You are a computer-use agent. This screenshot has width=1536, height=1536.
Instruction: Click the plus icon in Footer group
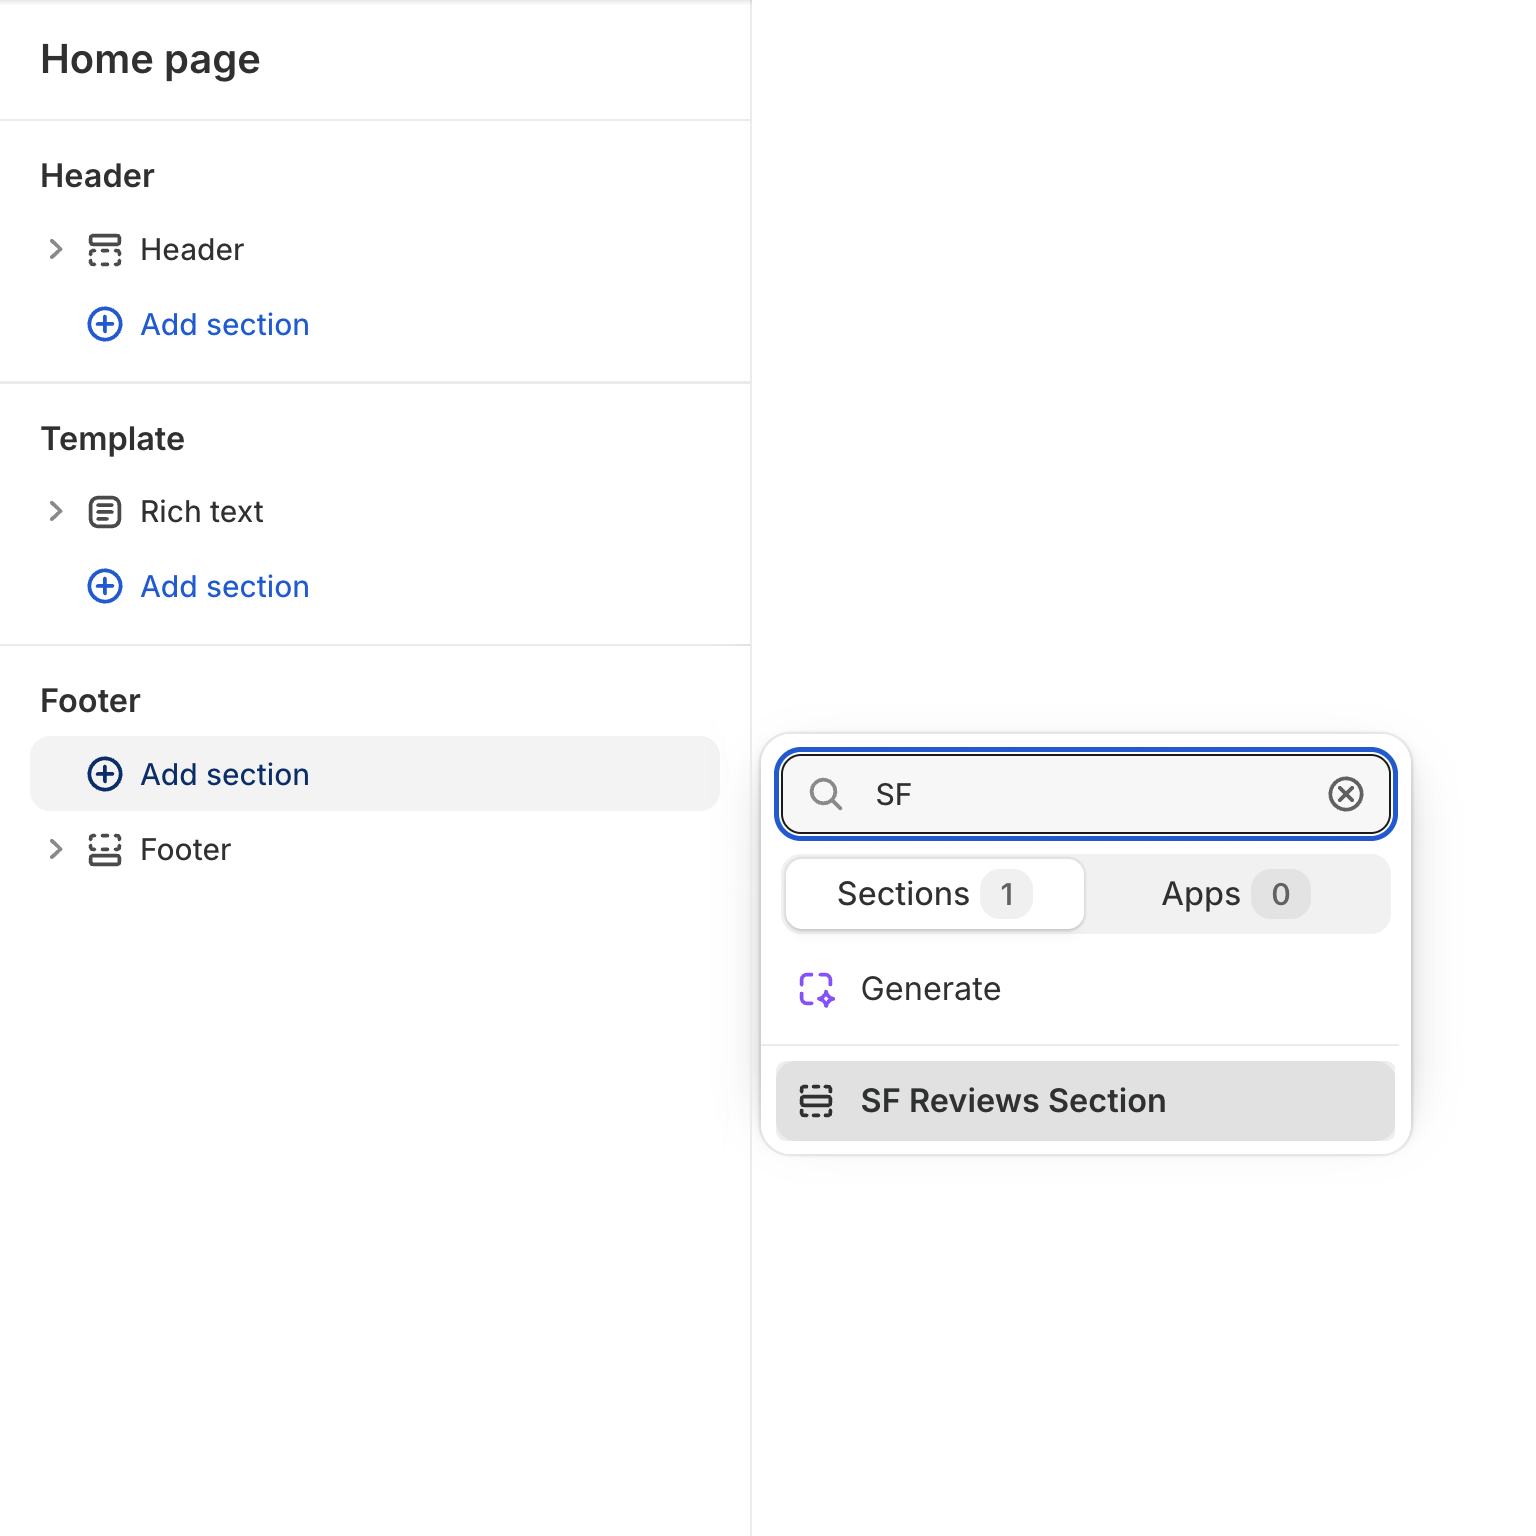(x=105, y=774)
